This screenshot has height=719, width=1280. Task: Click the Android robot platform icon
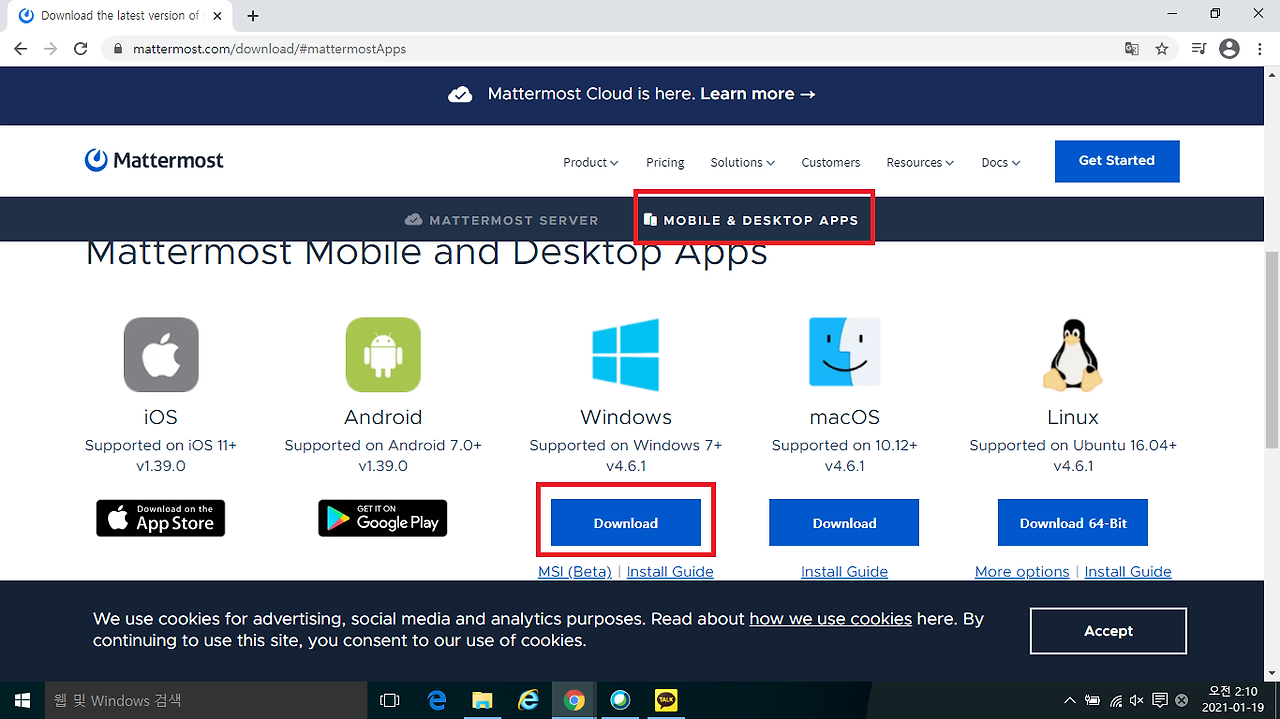click(383, 355)
